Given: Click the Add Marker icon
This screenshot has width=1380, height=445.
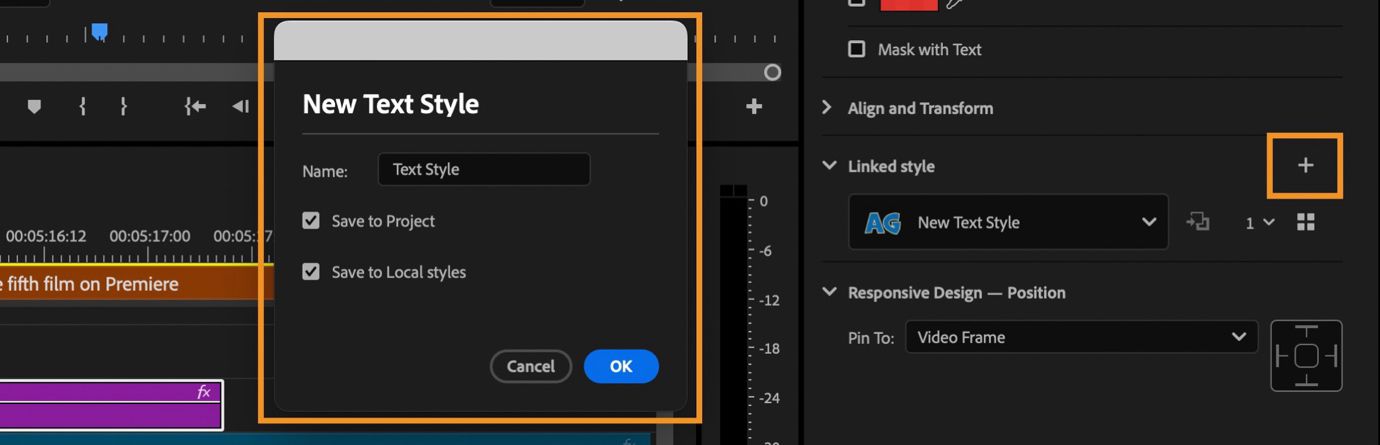Looking at the screenshot, I should point(34,106).
